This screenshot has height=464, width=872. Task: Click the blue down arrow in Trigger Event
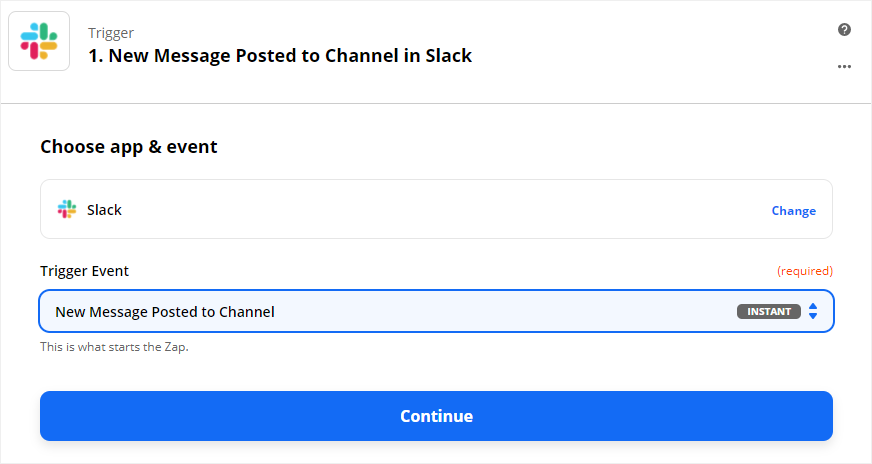(813, 316)
